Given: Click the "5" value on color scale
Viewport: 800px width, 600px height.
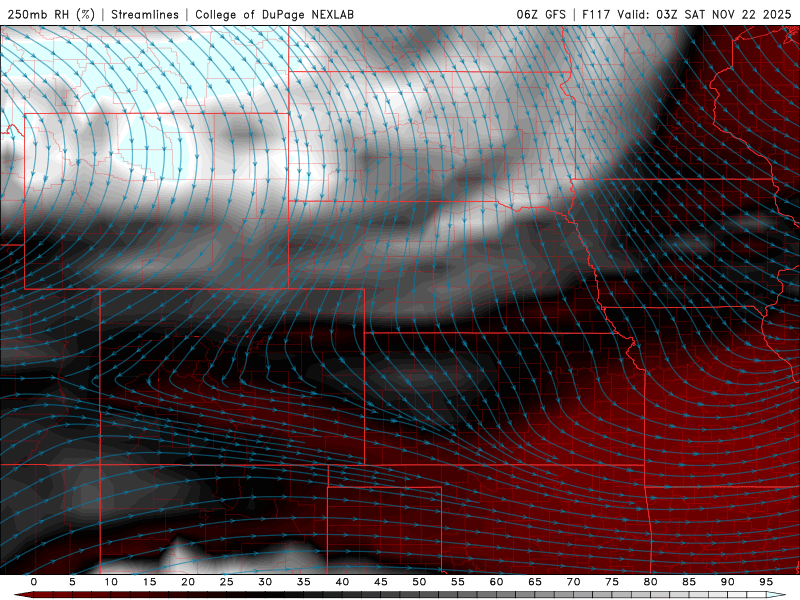Looking at the screenshot, I should [x=72, y=582].
